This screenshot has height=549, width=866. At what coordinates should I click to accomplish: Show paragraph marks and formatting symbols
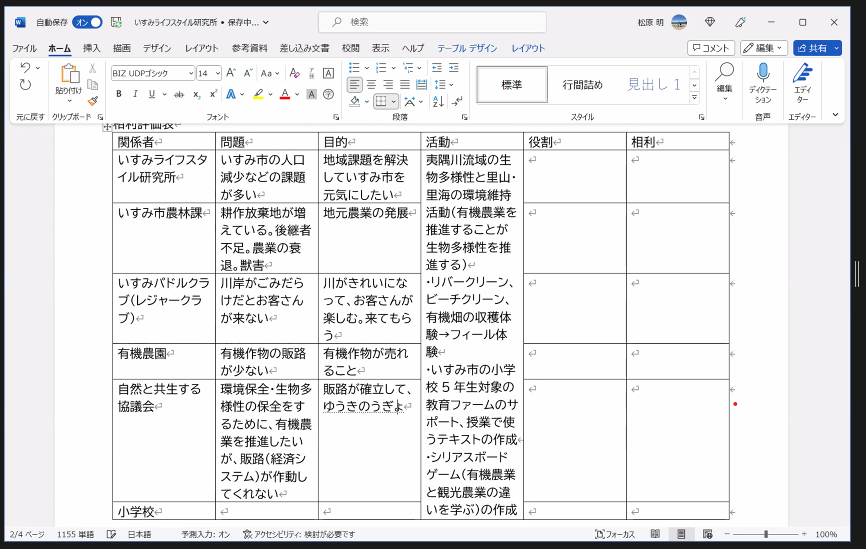point(457,102)
